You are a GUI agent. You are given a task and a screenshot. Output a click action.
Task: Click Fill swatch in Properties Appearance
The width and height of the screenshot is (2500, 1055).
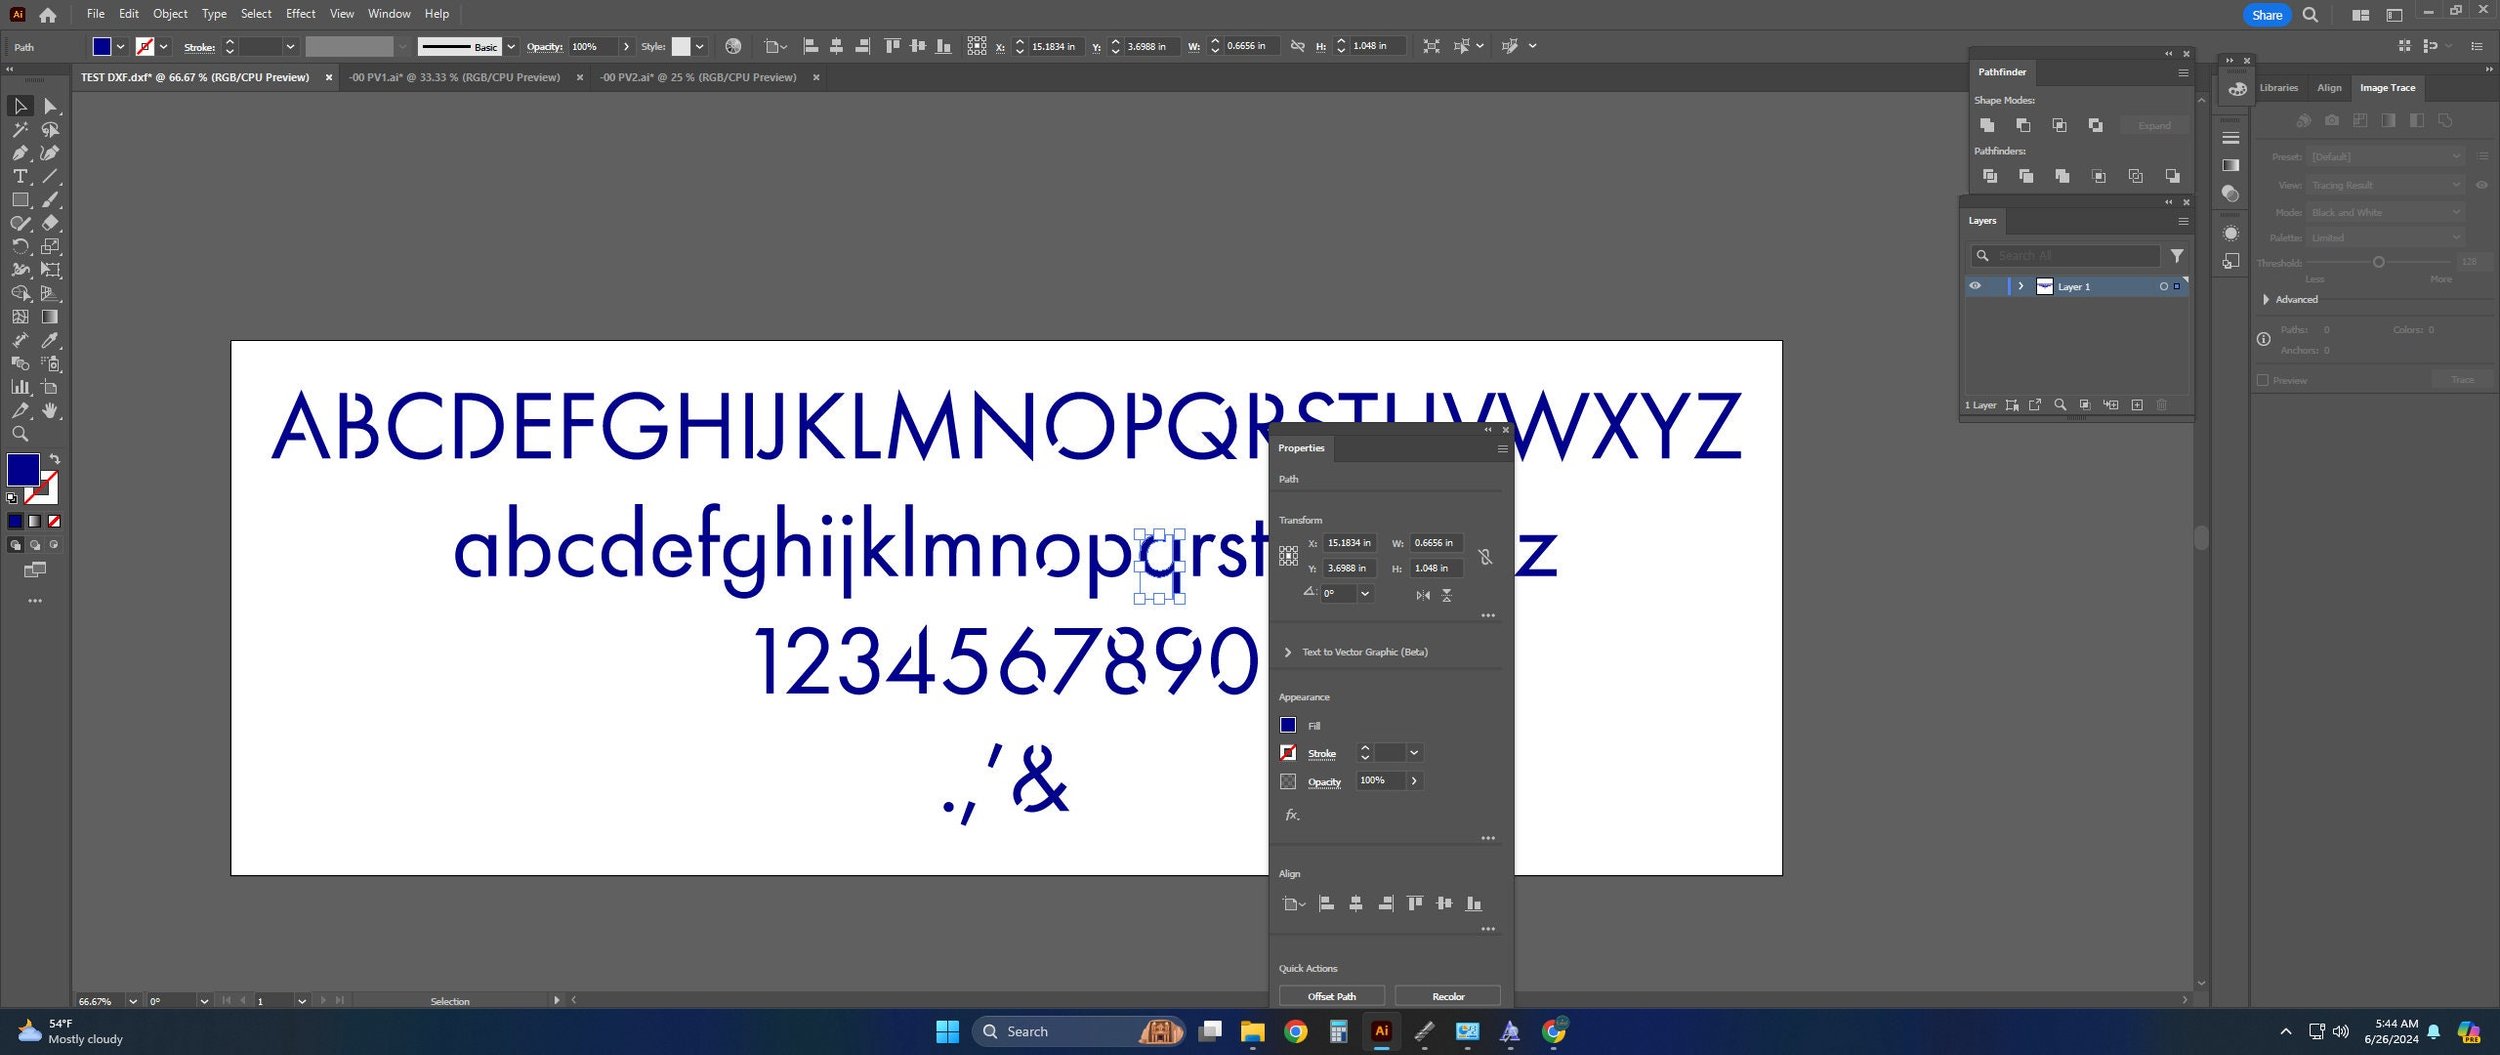click(x=1288, y=725)
